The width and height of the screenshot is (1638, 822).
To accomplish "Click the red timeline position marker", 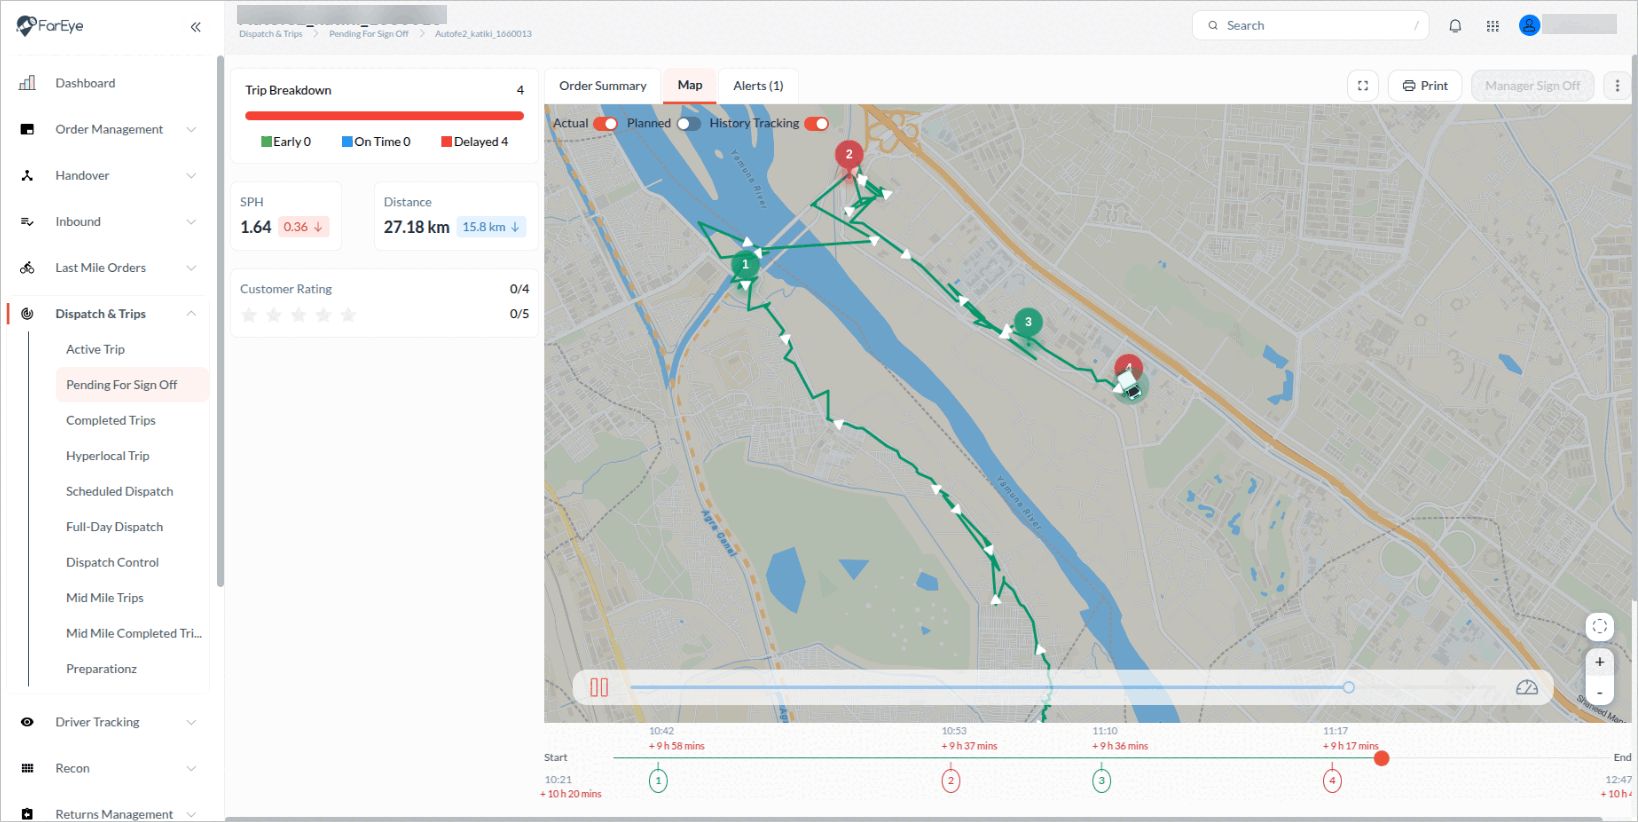I will point(1381,759).
